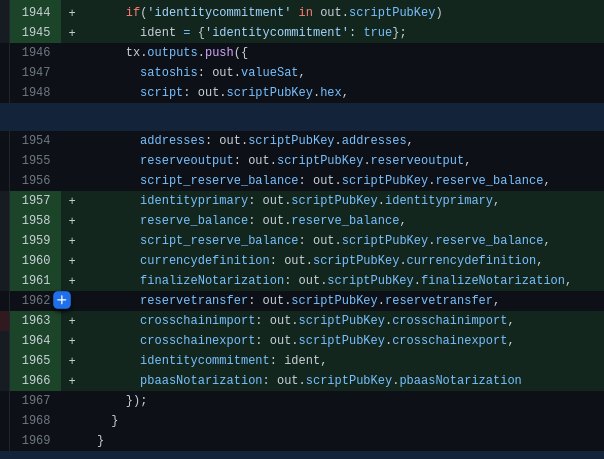Click the crosschainexport property code
Viewport: 604px width, 459px height.
327,340
